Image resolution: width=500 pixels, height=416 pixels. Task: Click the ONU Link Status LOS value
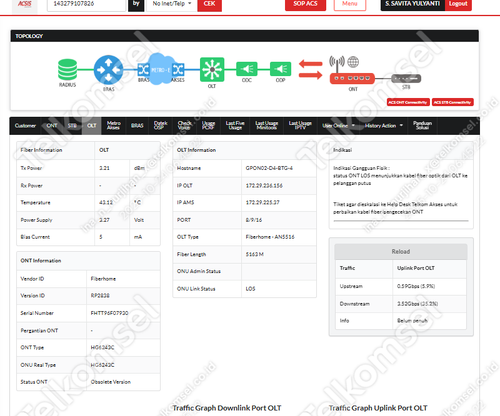click(250, 289)
